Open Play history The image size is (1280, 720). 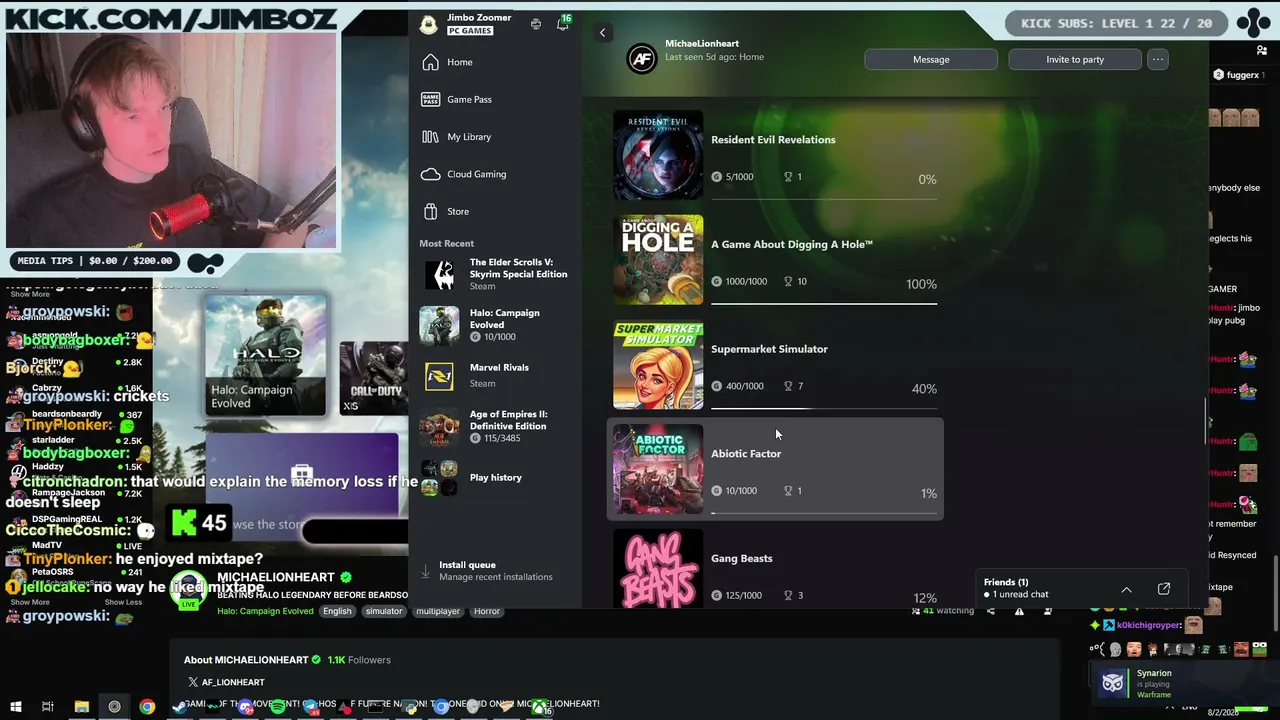[x=495, y=477]
